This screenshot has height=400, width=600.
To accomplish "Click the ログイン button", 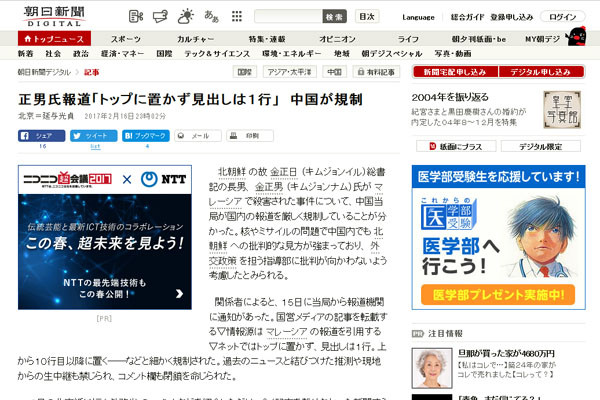I will coord(562,17).
